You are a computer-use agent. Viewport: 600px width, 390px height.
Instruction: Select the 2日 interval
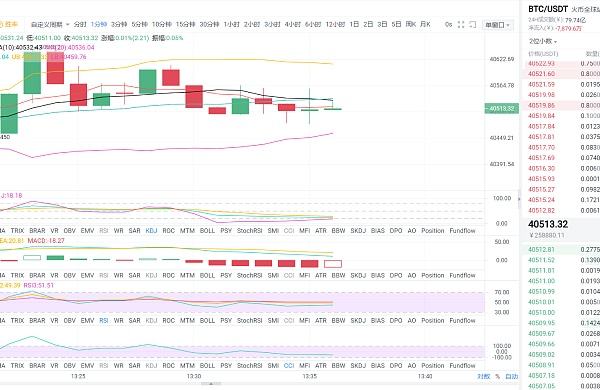coord(368,24)
